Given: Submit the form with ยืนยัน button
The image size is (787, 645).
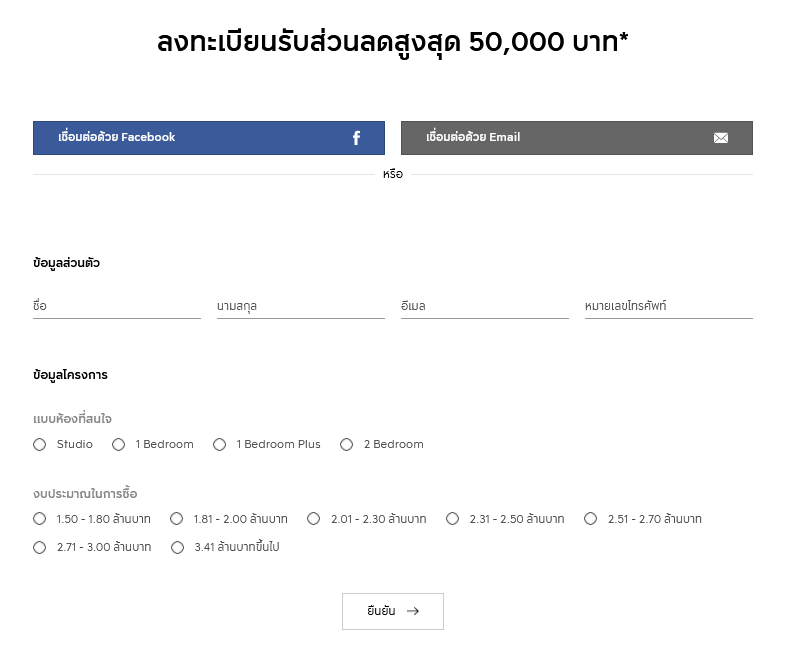Looking at the screenshot, I should pyautogui.click(x=393, y=611).
